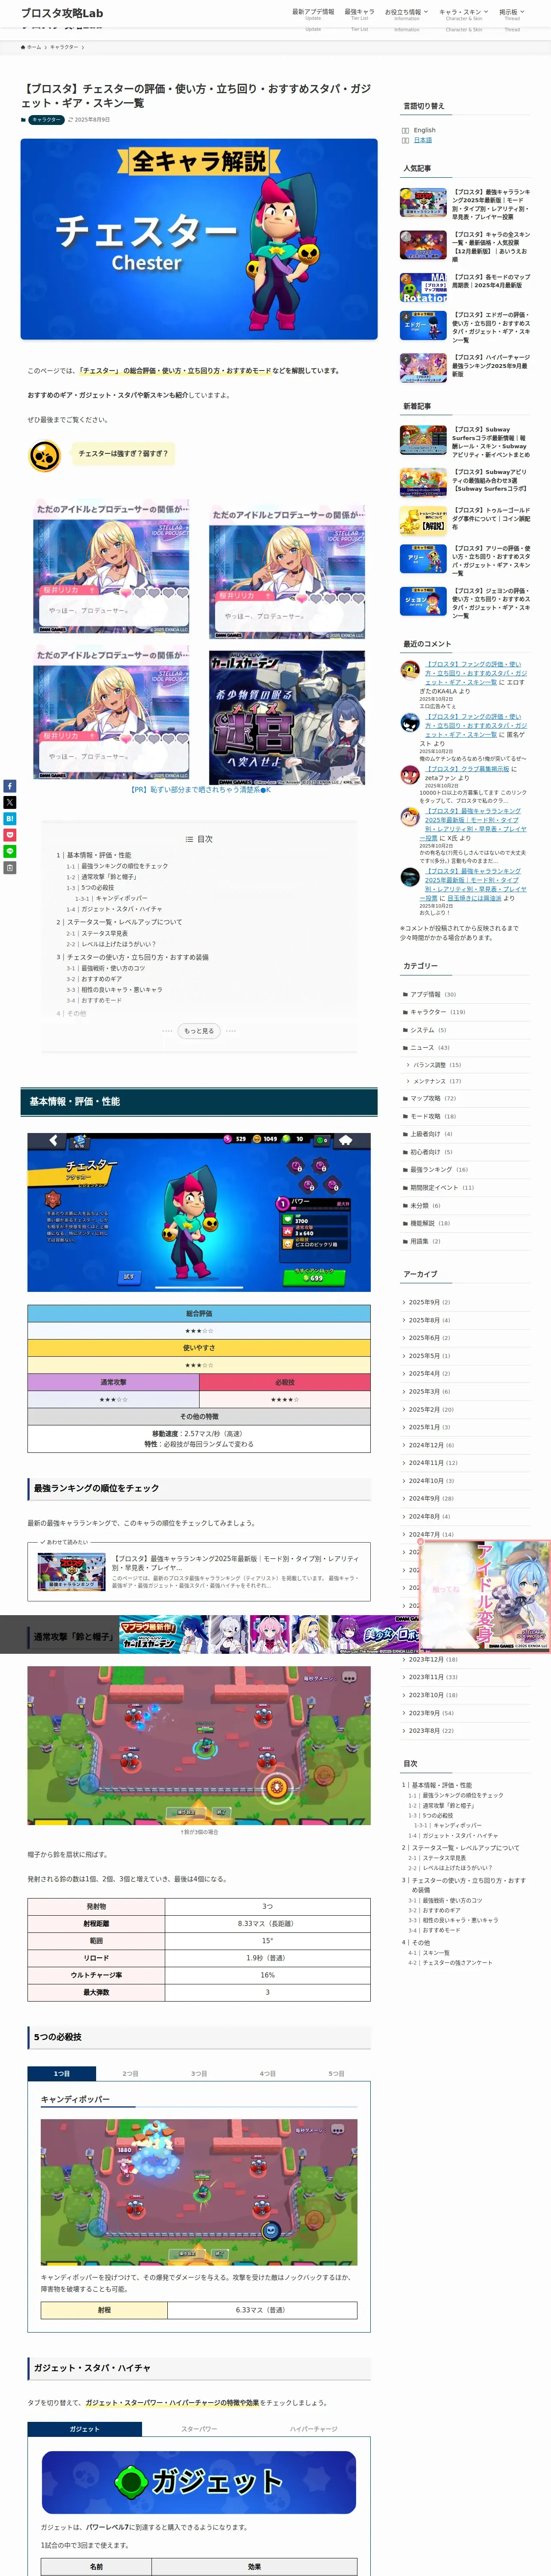Viewport: 551px width, 2576px height.
Task: Open popular article 最強キャラランキング2025年最新版 thumbnail
Action: (423, 202)
